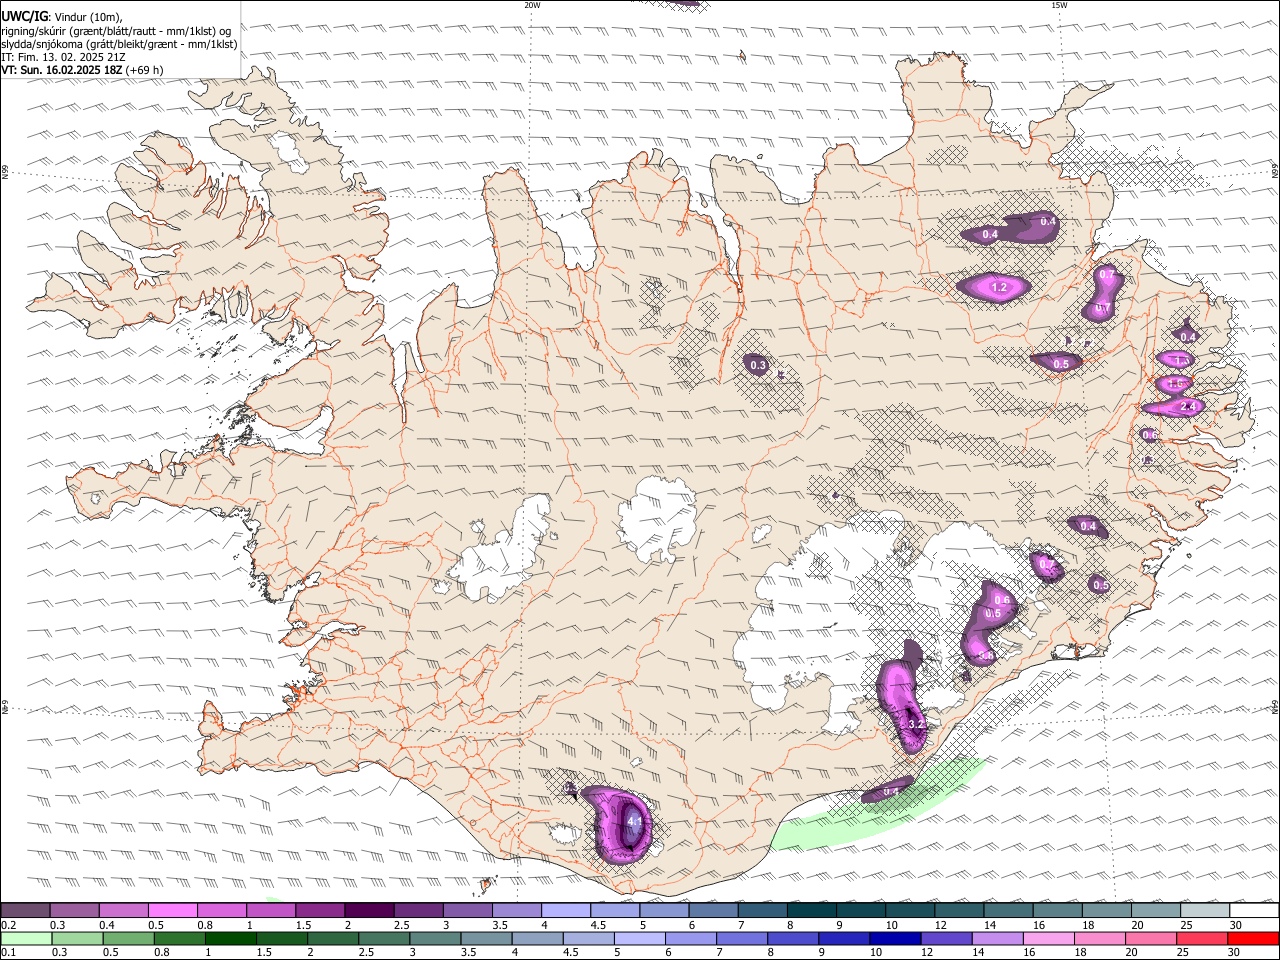
Task: Pick the upper legend swatch labeled 1.5
Action: [320, 910]
